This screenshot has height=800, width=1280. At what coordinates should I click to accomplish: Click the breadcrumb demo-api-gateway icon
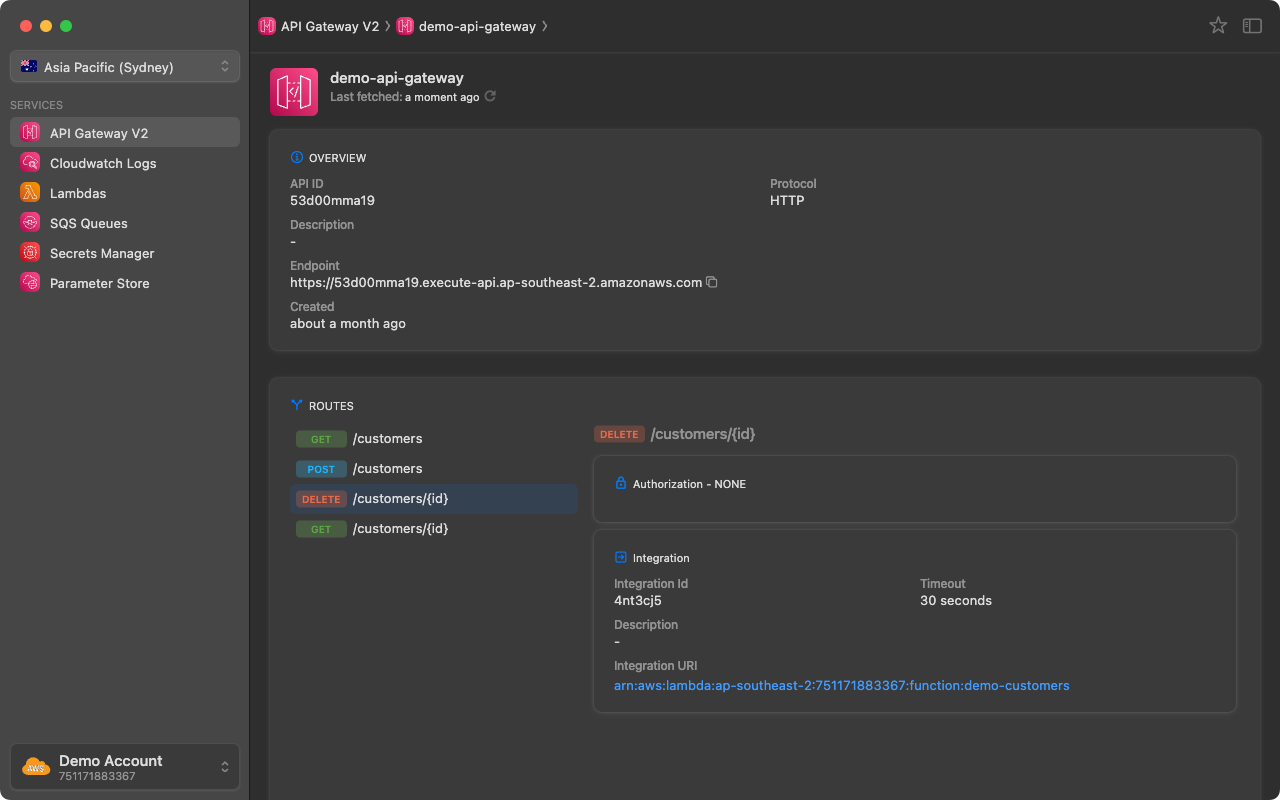pos(405,26)
